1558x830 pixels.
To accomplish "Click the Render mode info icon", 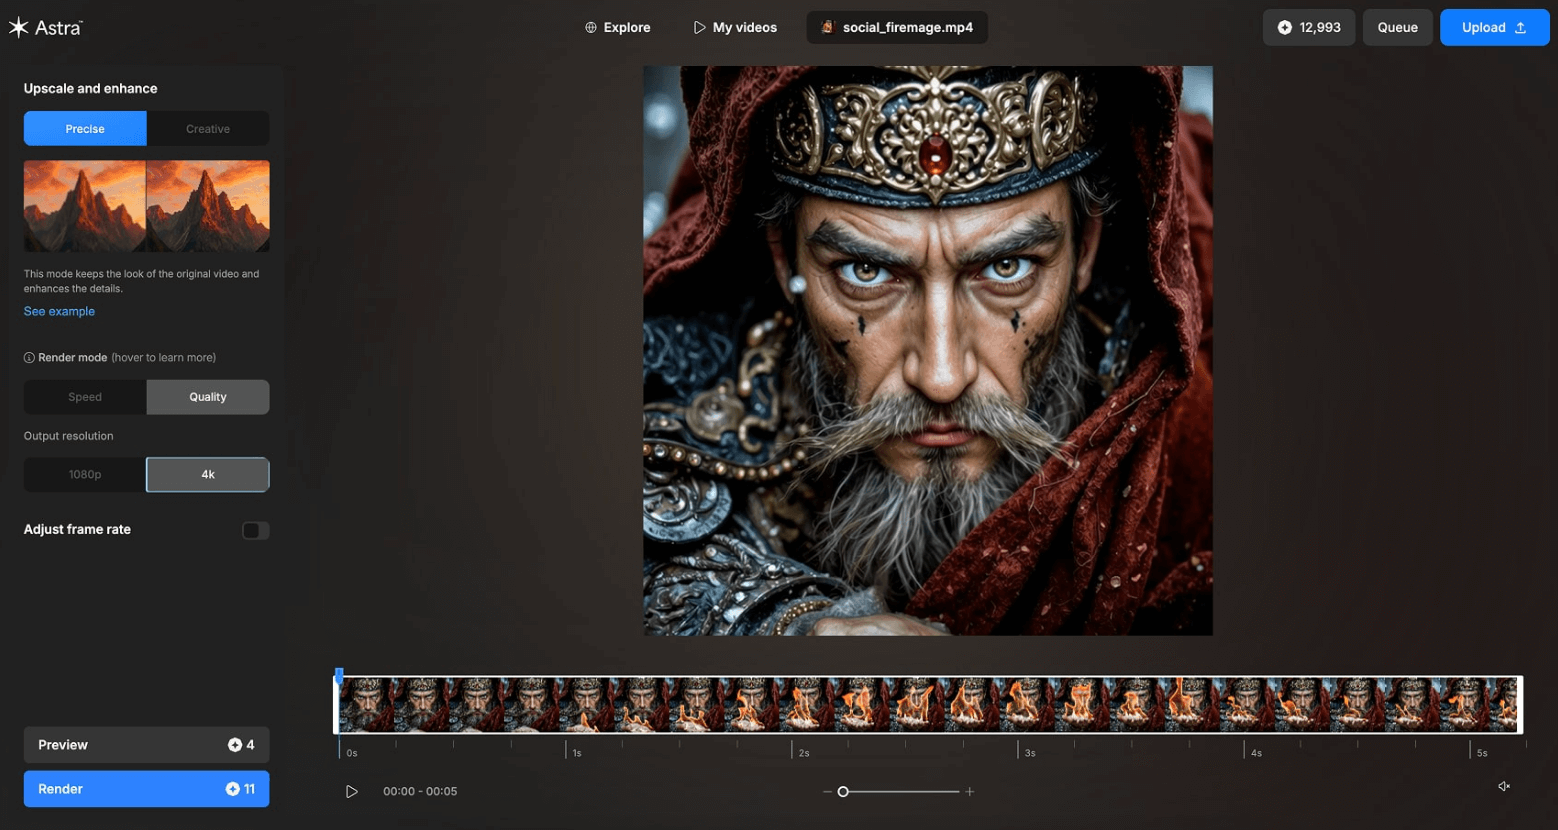I will tap(29, 357).
